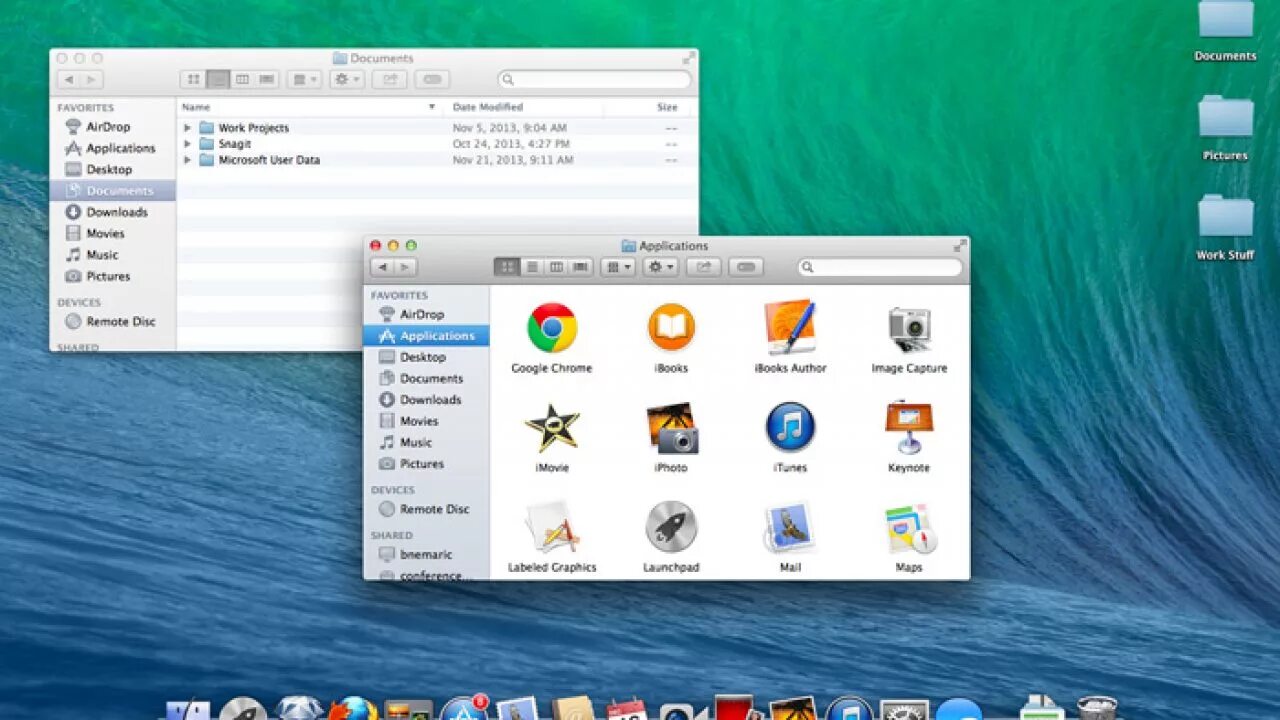This screenshot has height=720, width=1280.
Task: Go back in the Applications window
Action: (382, 267)
